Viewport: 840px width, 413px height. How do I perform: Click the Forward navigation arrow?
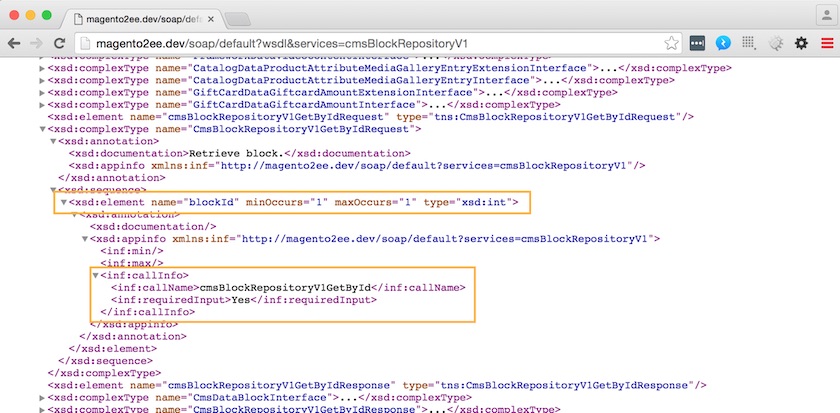click(x=38, y=43)
